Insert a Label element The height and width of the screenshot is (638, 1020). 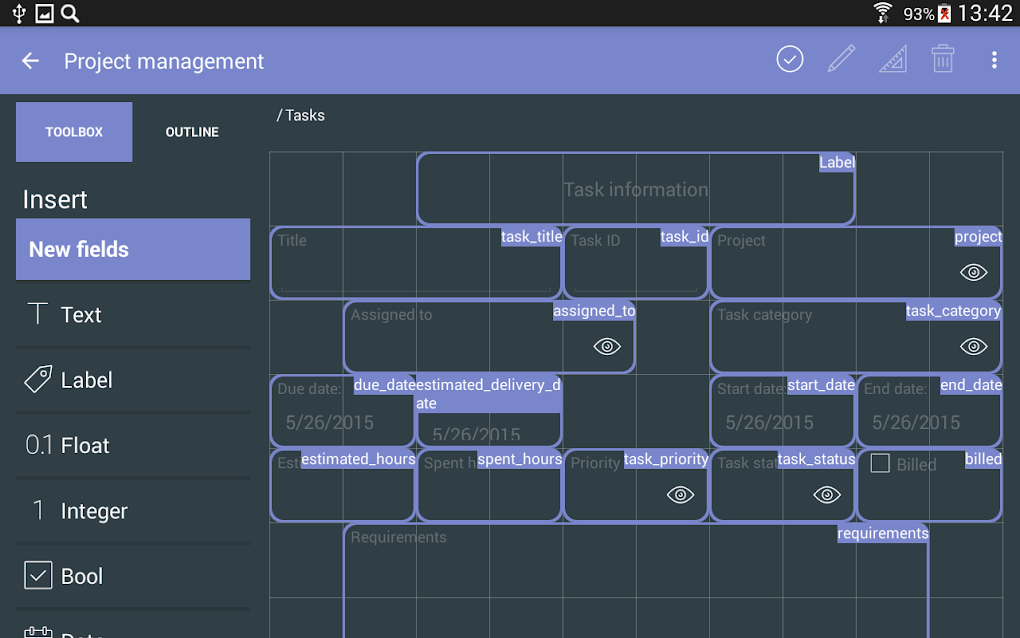[133, 380]
